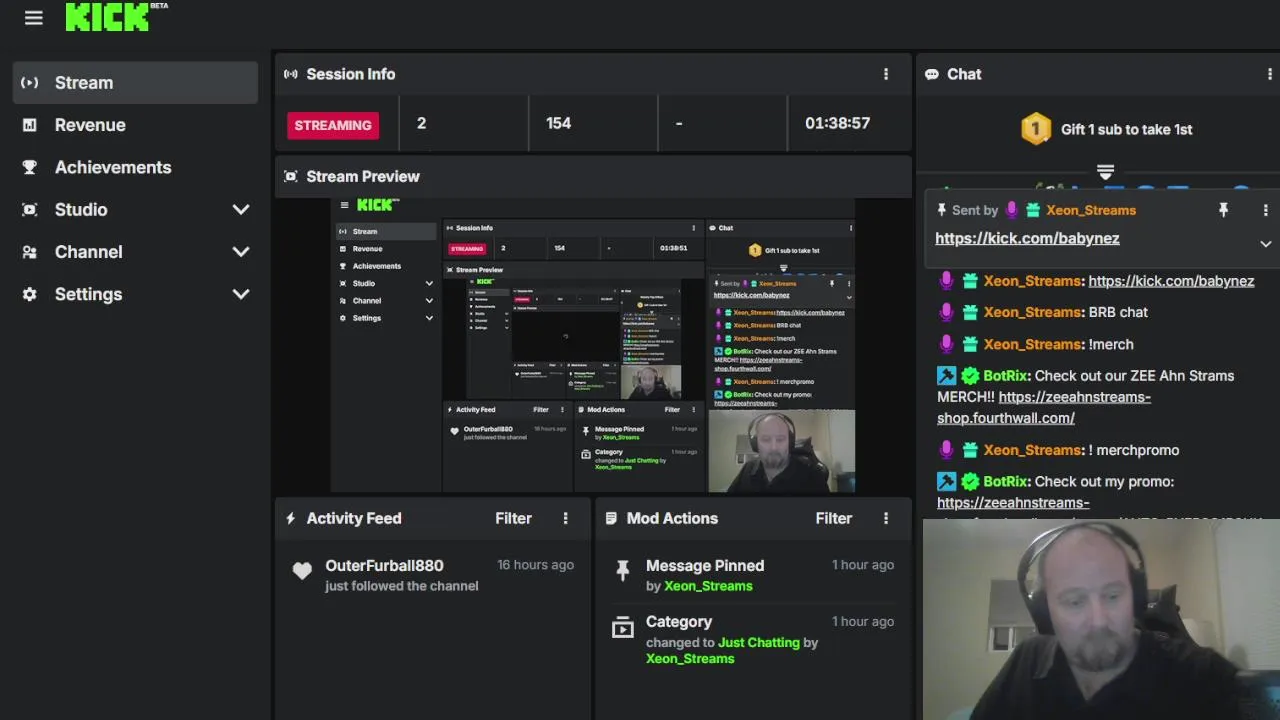This screenshot has height=720, width=1280.
Task: Open pinned kick.com/babynez link
Action: coord(1027,238)
